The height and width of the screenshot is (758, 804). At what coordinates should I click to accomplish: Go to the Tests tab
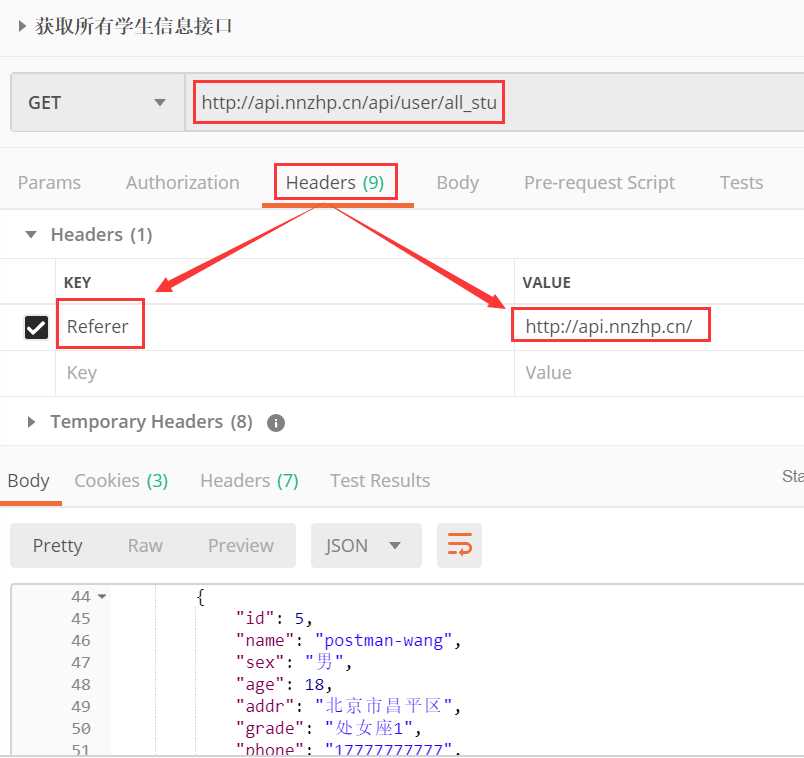tap(741, 183)
